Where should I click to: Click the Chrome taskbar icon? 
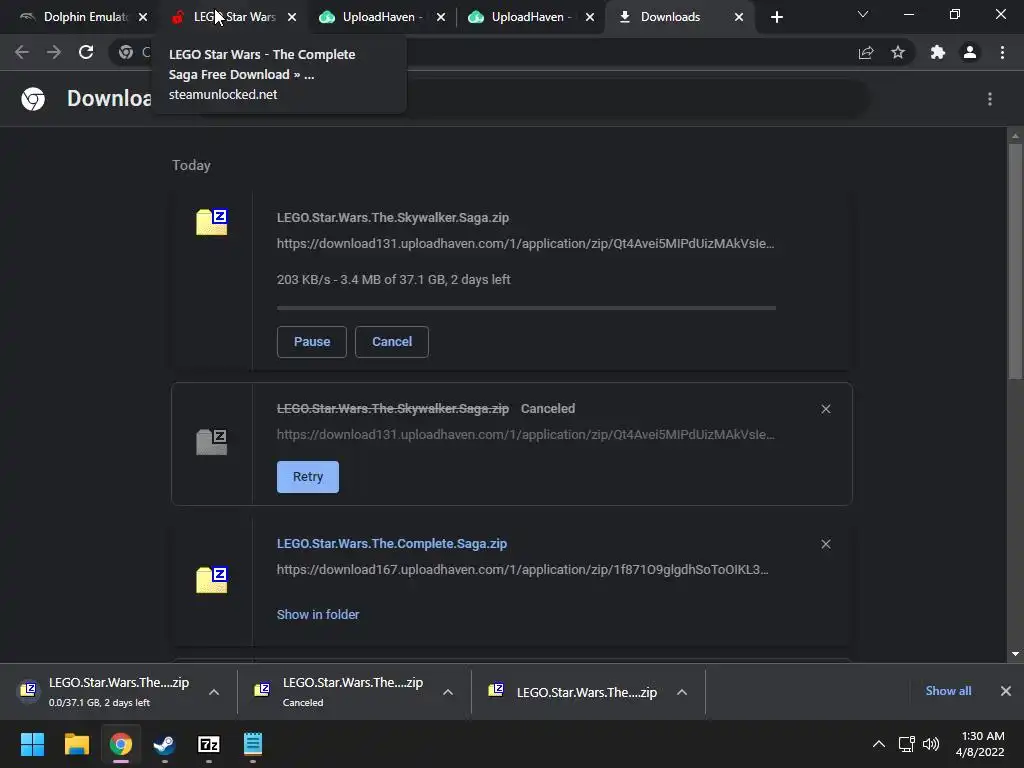(121, 744)
